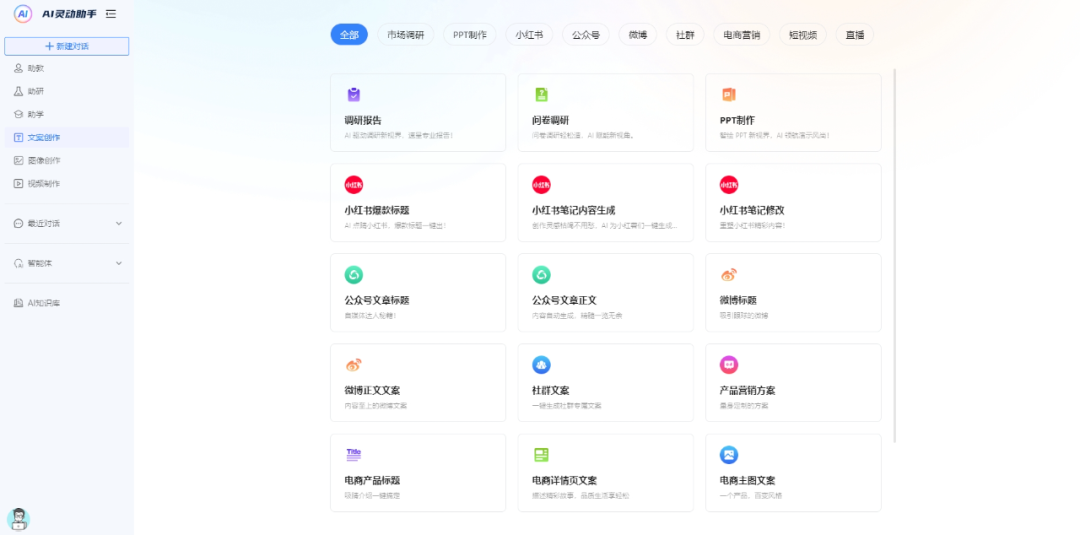This screenshot has width=1080, height=535.
Task: Select the 小红书 category tab
Action: coord(529,35)
